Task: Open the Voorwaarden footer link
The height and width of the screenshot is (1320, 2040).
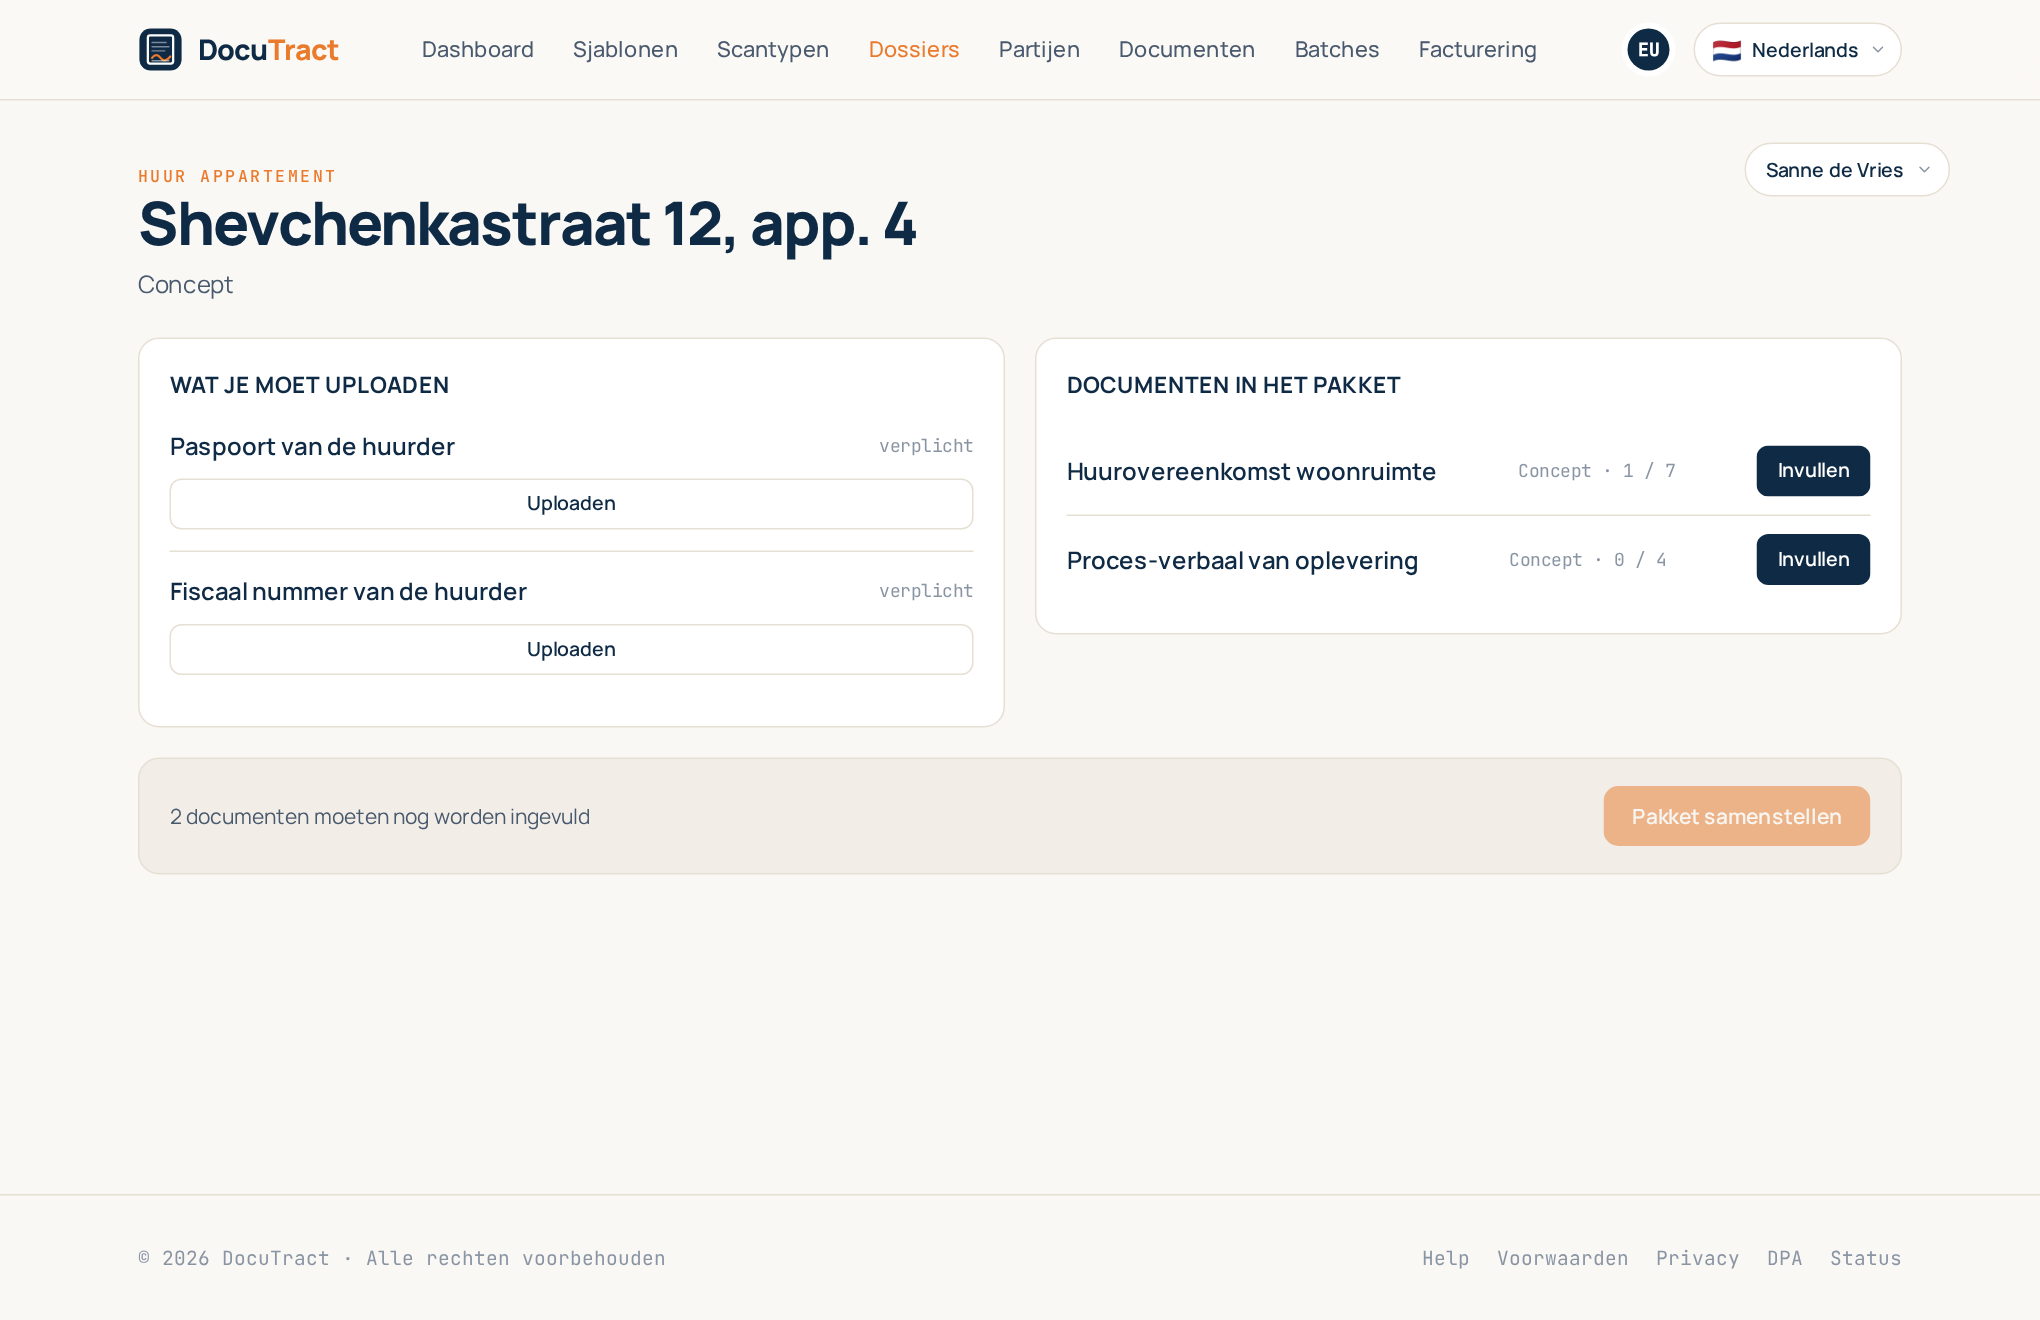Action: click(x=1563, y=1258)
